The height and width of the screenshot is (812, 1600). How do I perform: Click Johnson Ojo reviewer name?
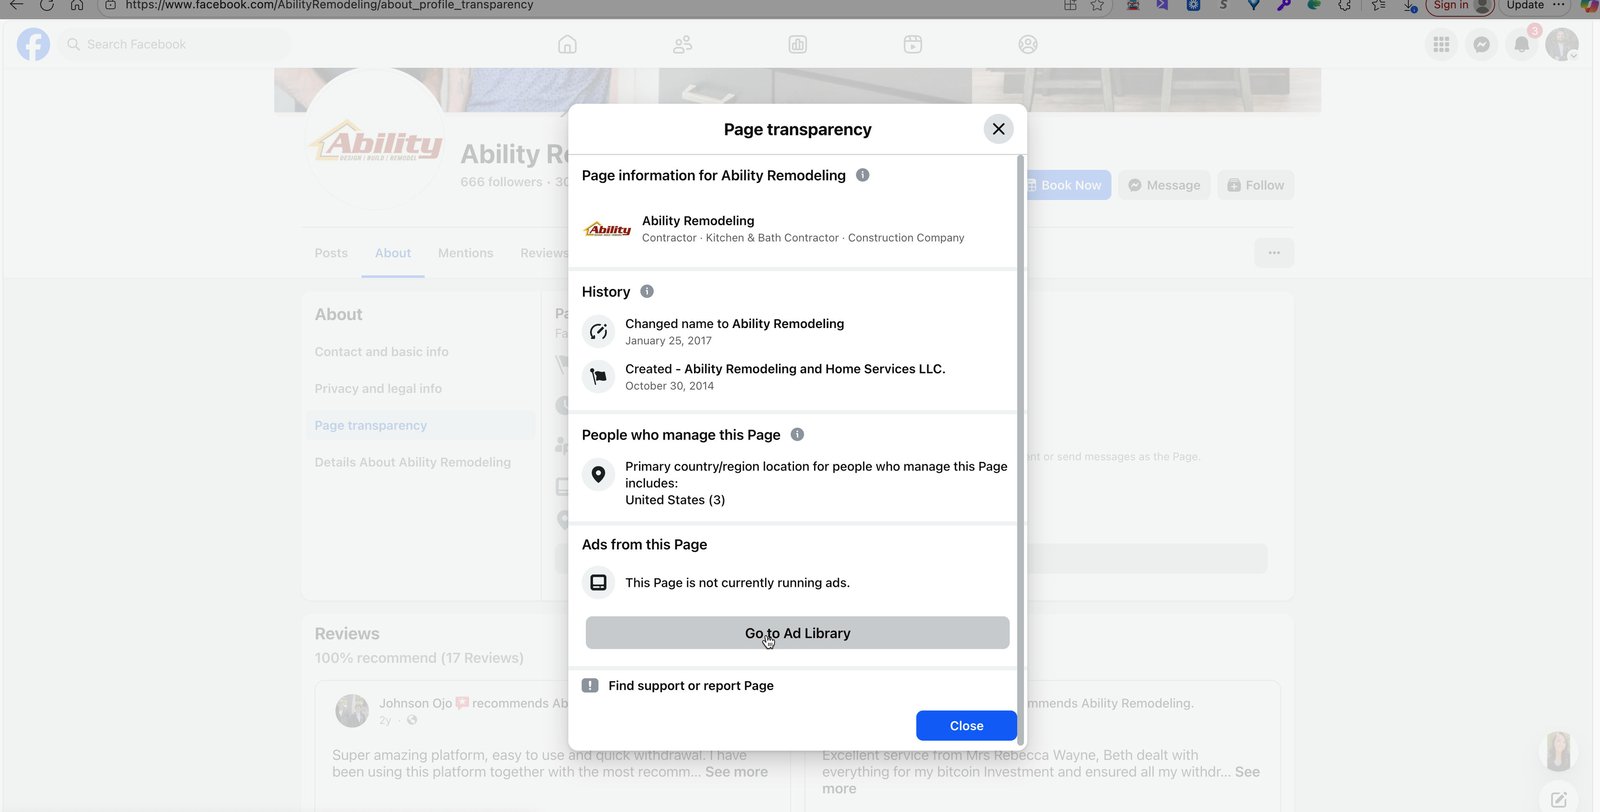415,703
